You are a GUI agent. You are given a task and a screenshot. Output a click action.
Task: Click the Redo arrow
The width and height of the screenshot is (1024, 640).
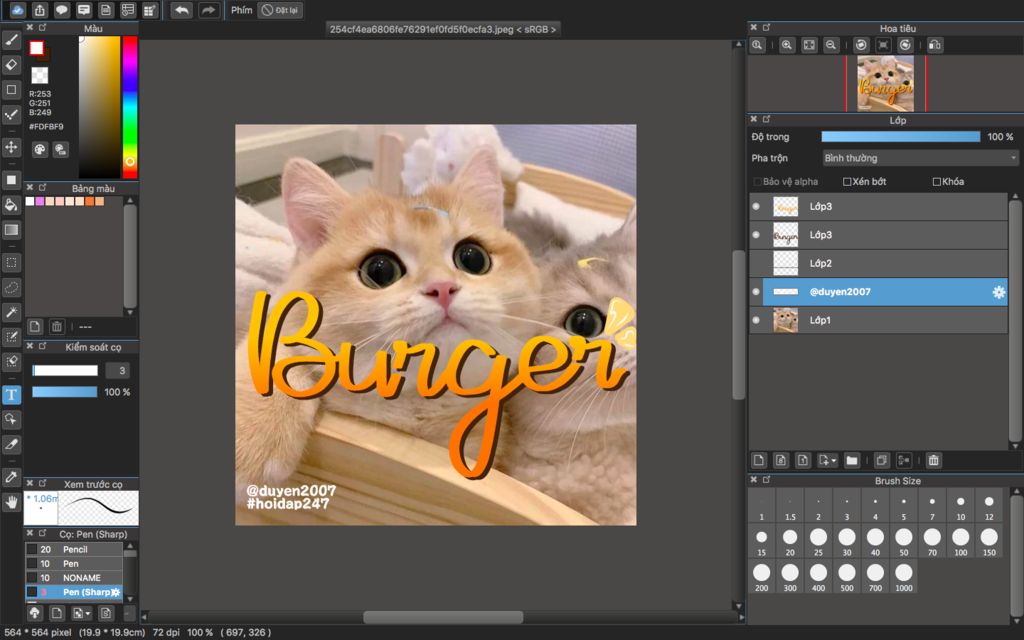(x=208, y=10)
